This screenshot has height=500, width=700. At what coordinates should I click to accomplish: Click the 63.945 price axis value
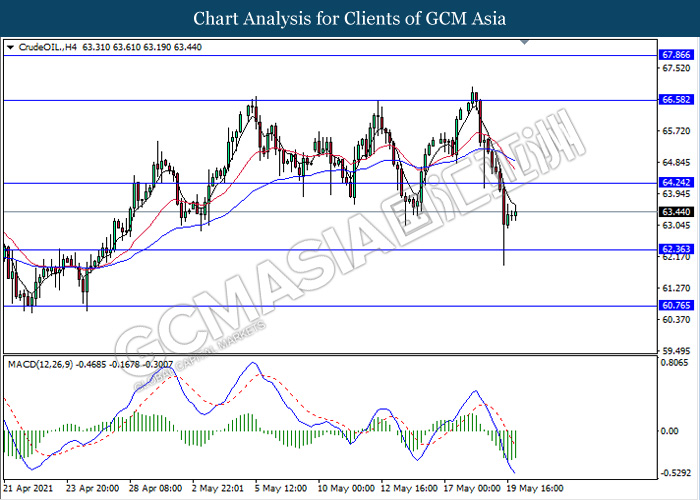pyautogui.click(x=676, y=194)
